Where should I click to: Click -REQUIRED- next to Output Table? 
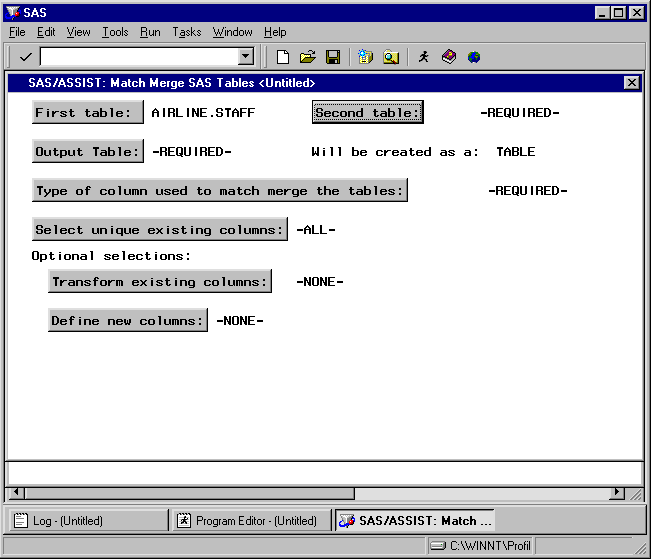tap(192, 152)
